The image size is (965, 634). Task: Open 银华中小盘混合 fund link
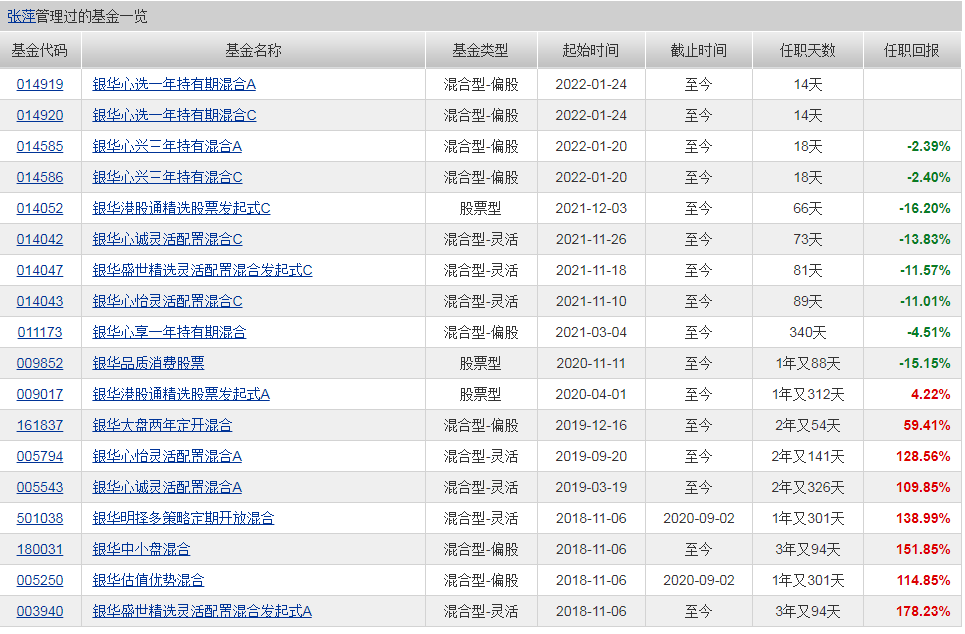click(141, 550)
